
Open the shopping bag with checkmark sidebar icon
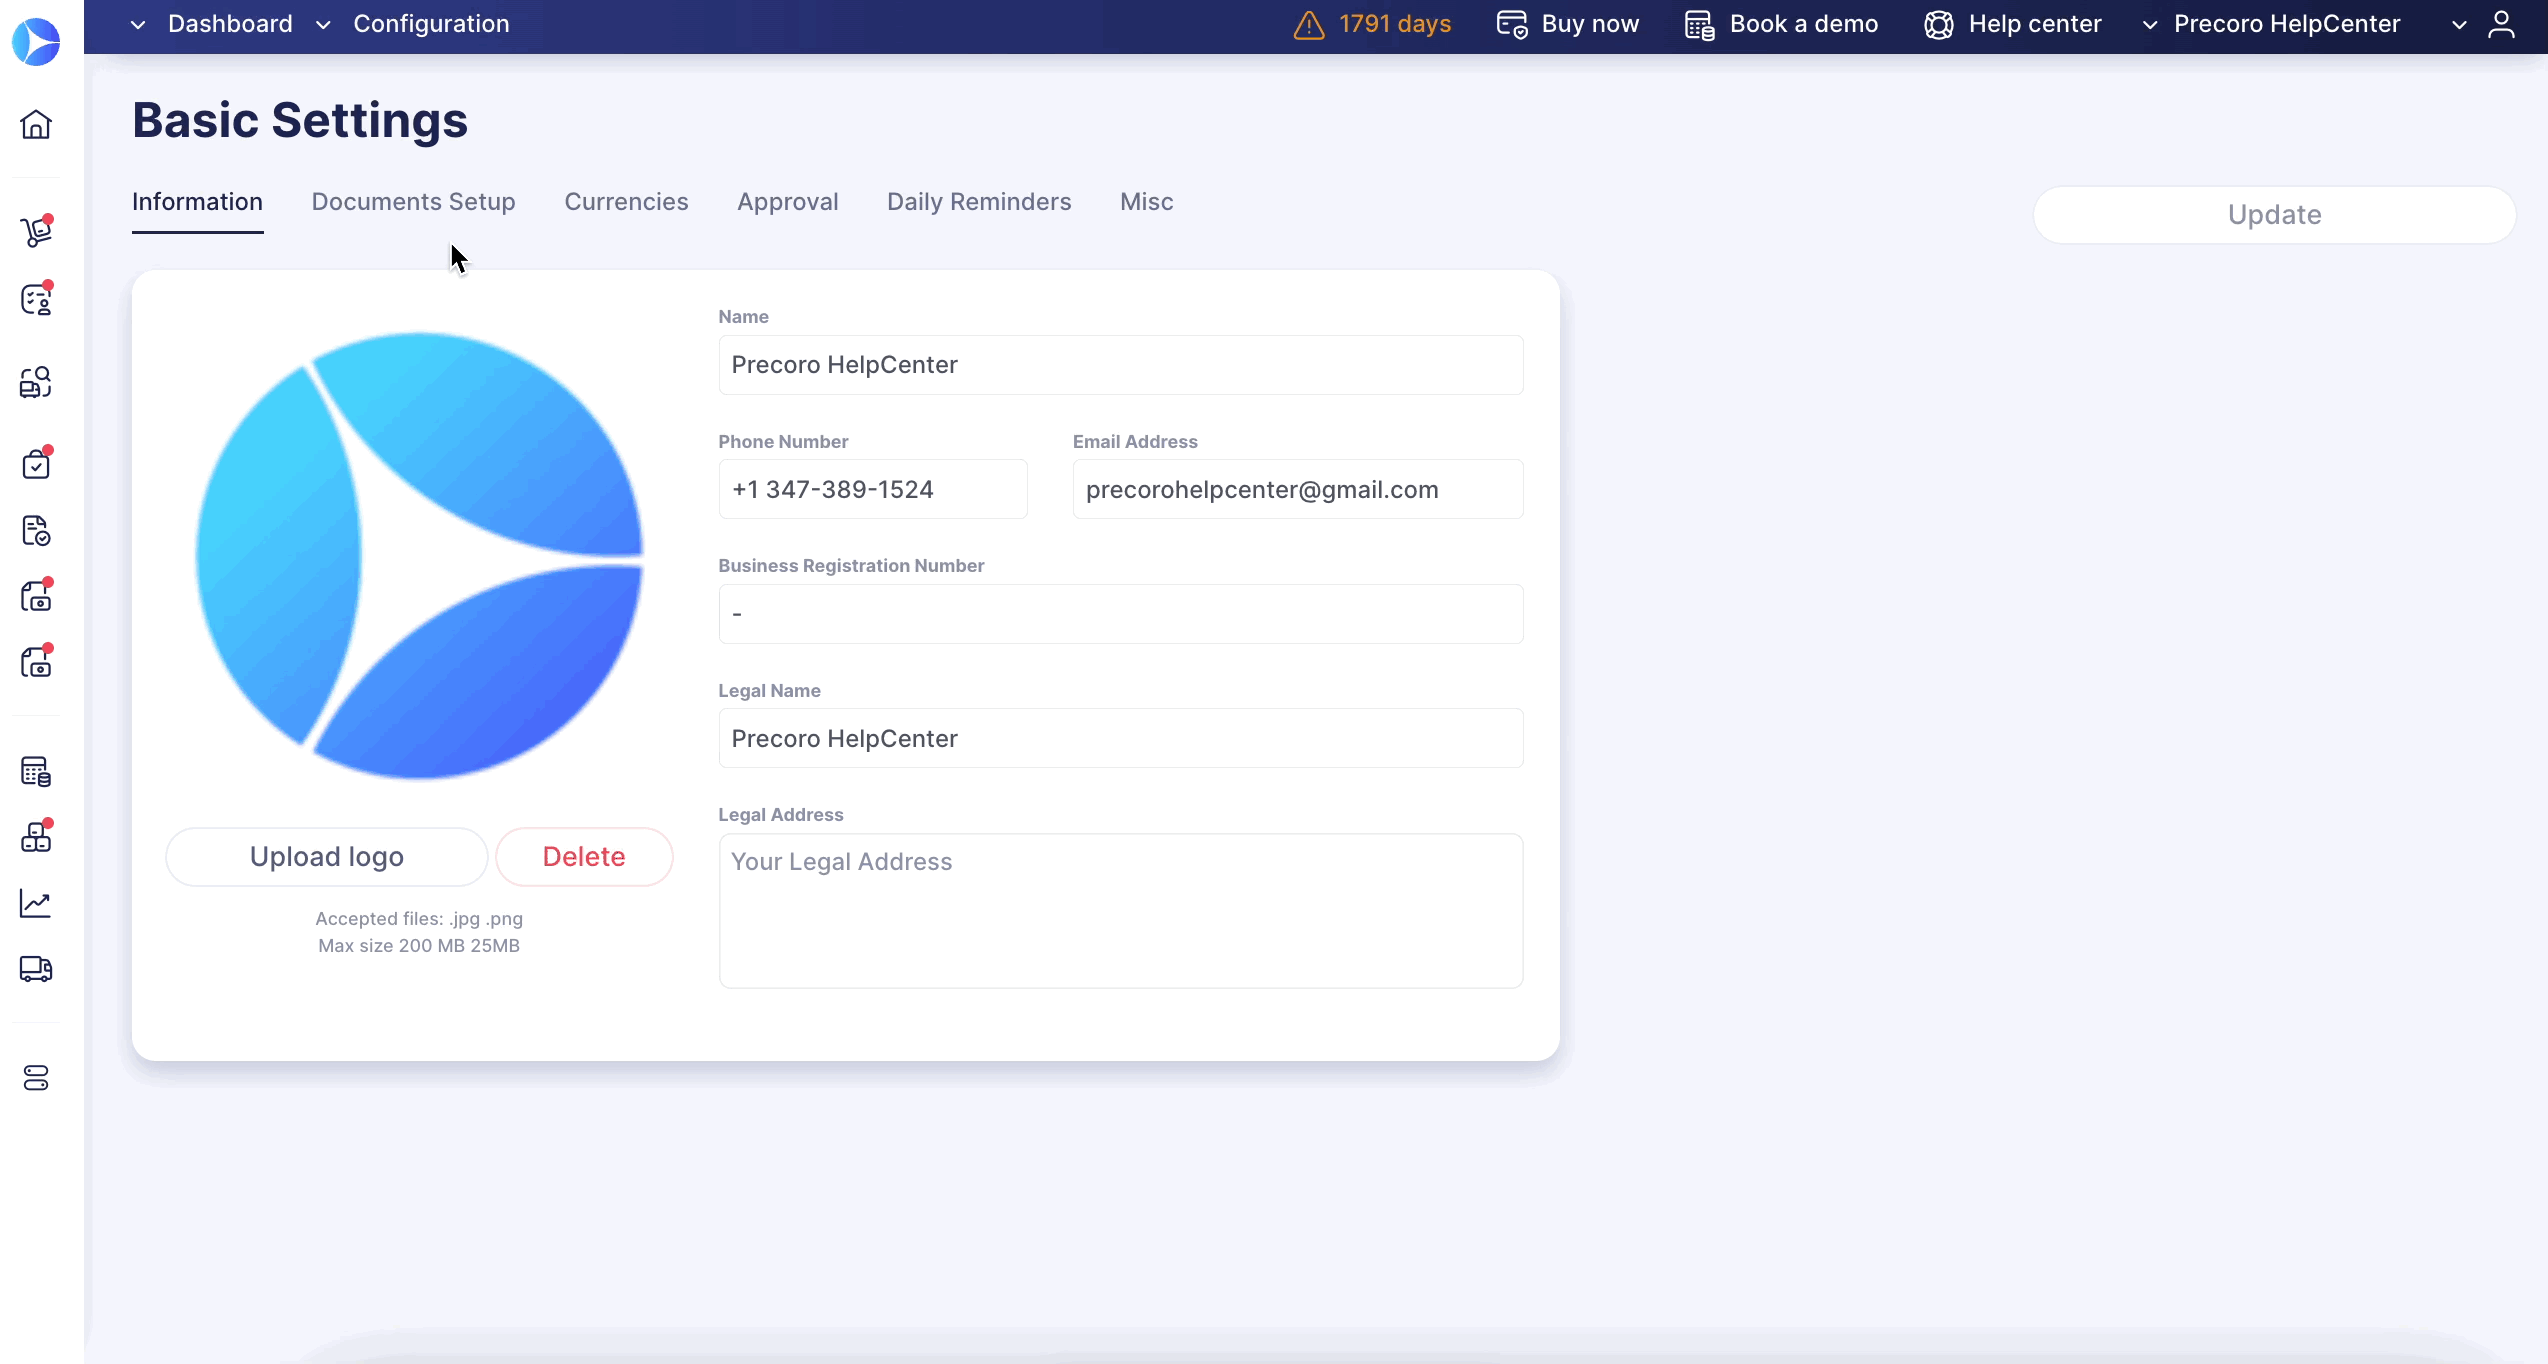click(x=36, y=463)
